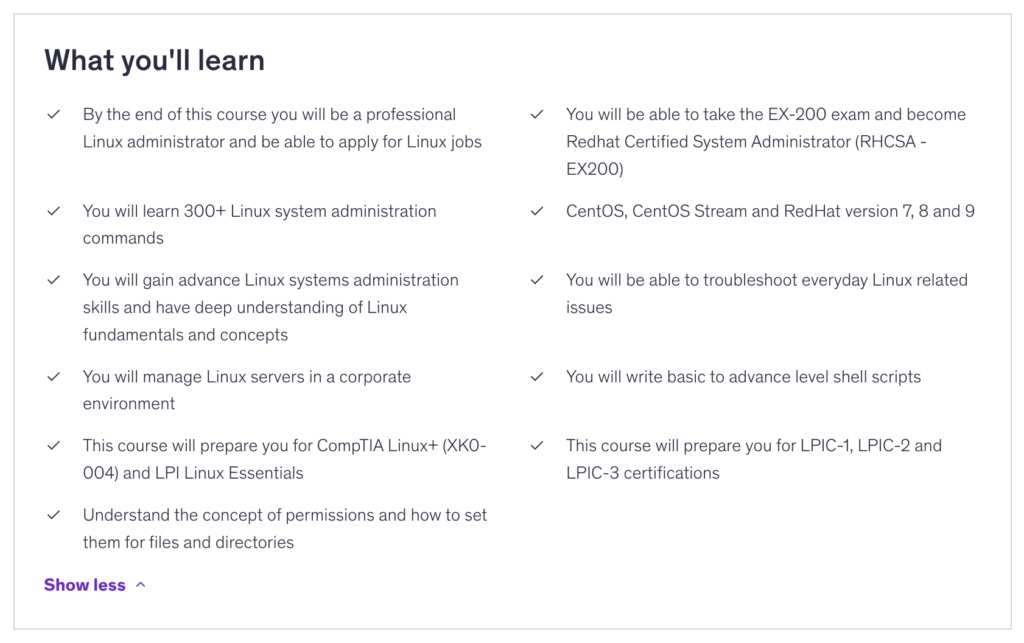This screenshot has height=643, width=1024.
Task: Collapse list with Show less link
Action: click(x=85, y=585)
